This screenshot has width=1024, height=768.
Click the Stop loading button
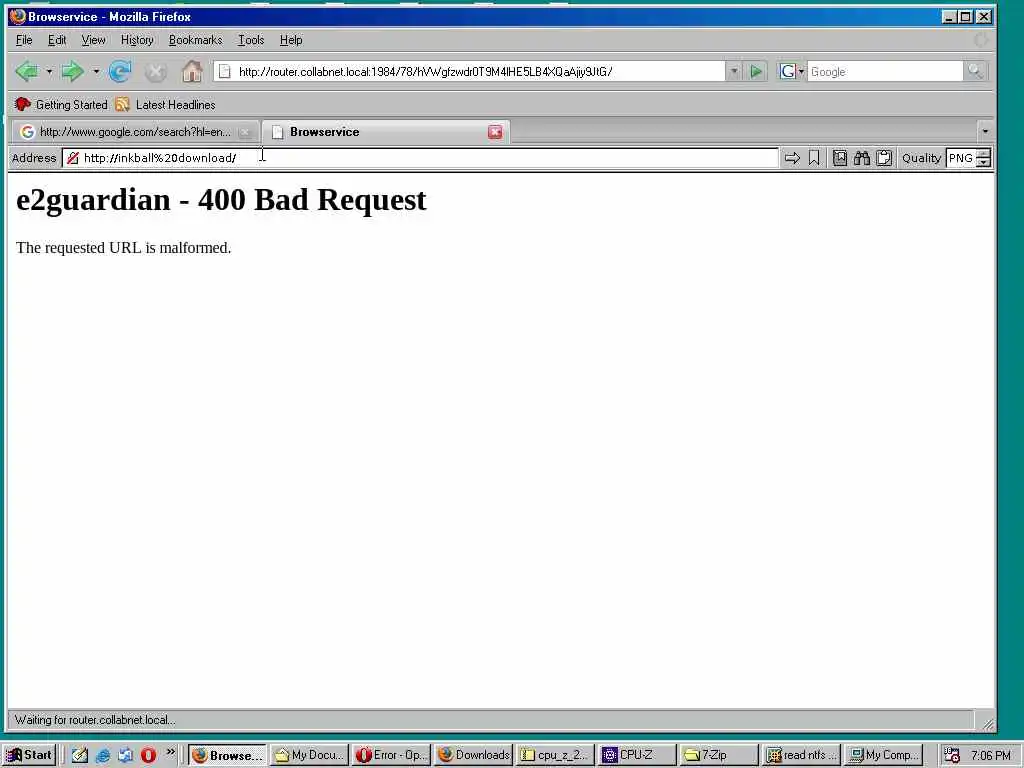click(x=155, y=72)
